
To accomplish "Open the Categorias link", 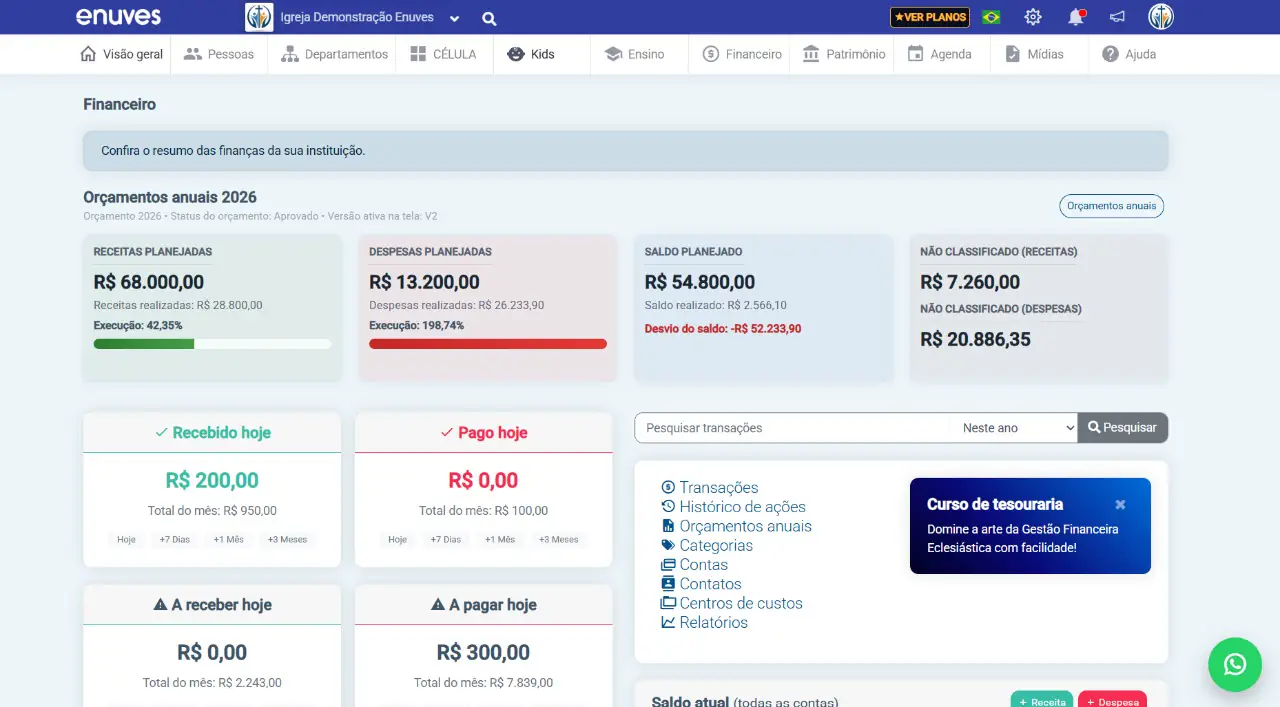I will click(x=707, y=545).
